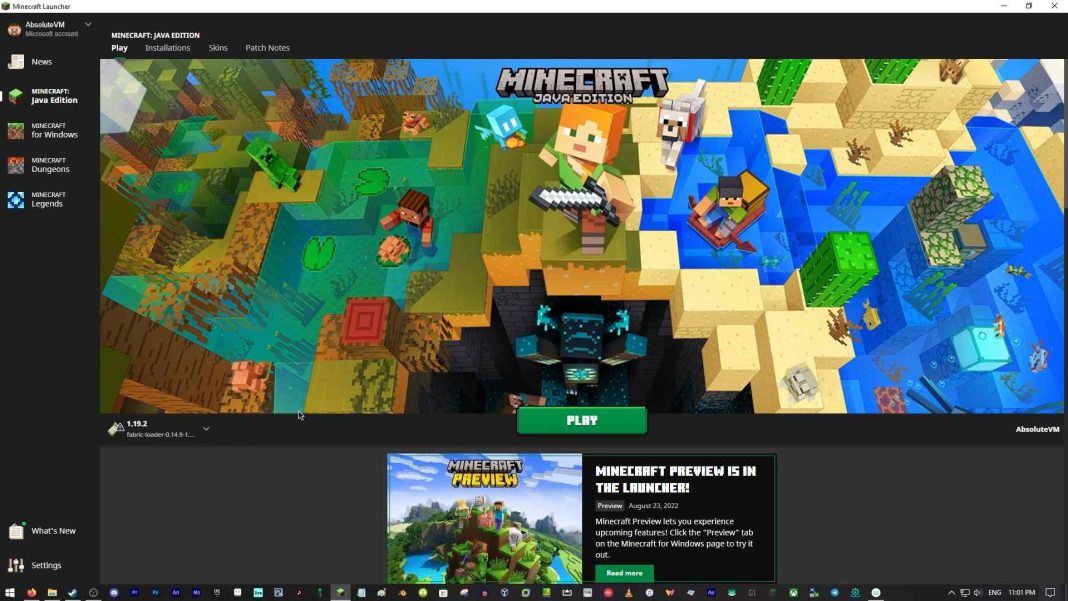Viewport: 1068px width, 601px height.
Task: Click the 'Minecraft Preview is in the Launcher!' headline
Action: 675,479
